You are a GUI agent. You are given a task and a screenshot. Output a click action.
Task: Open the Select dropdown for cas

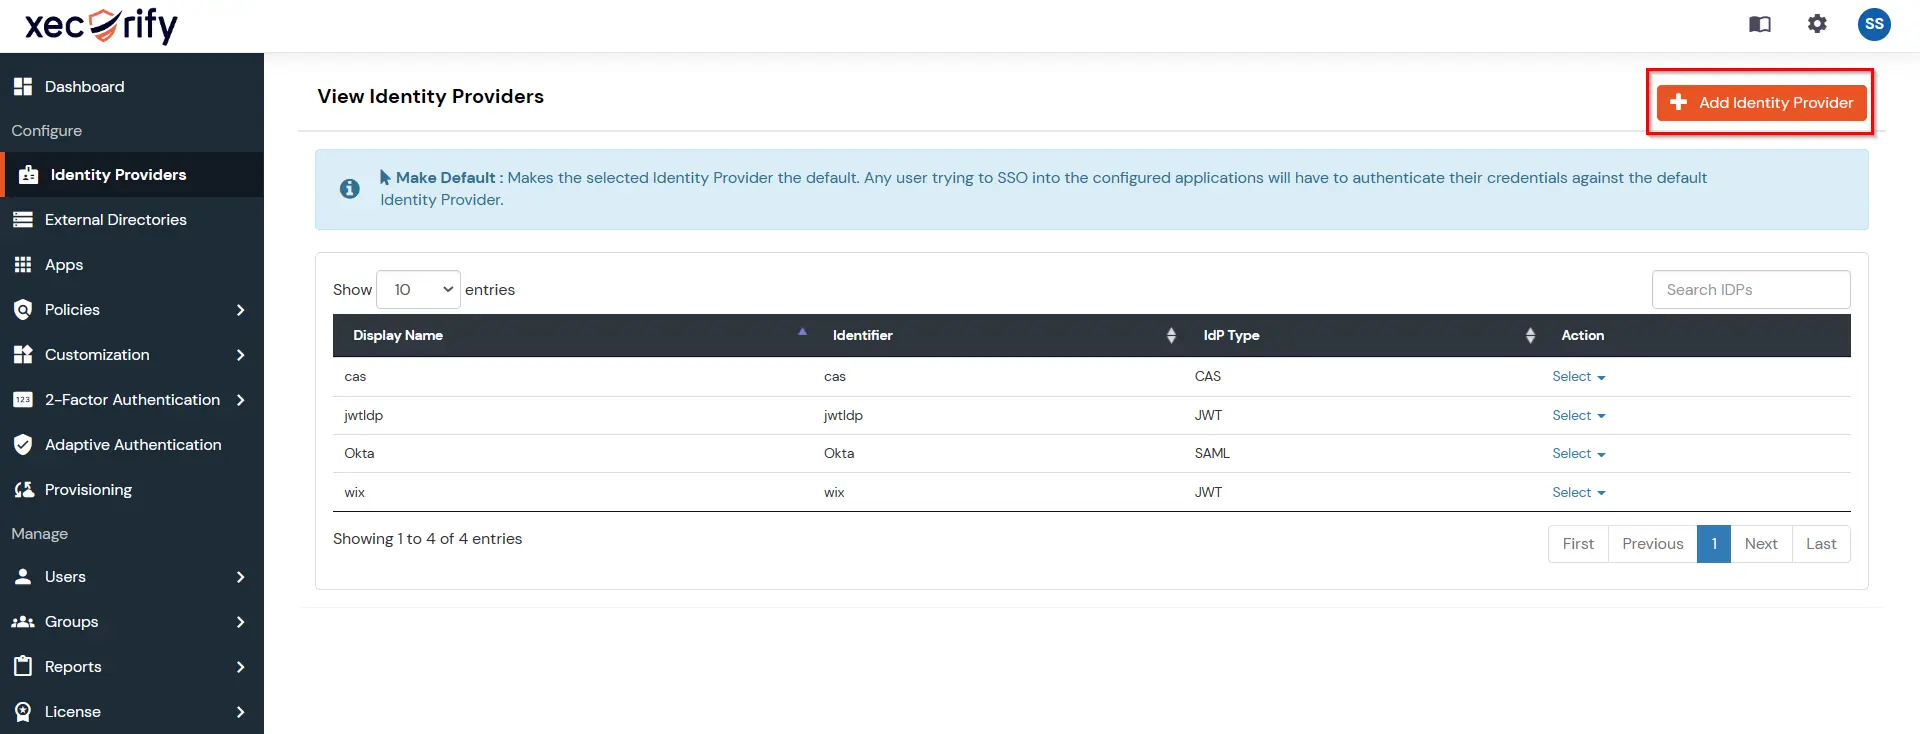coord(1578,377)
